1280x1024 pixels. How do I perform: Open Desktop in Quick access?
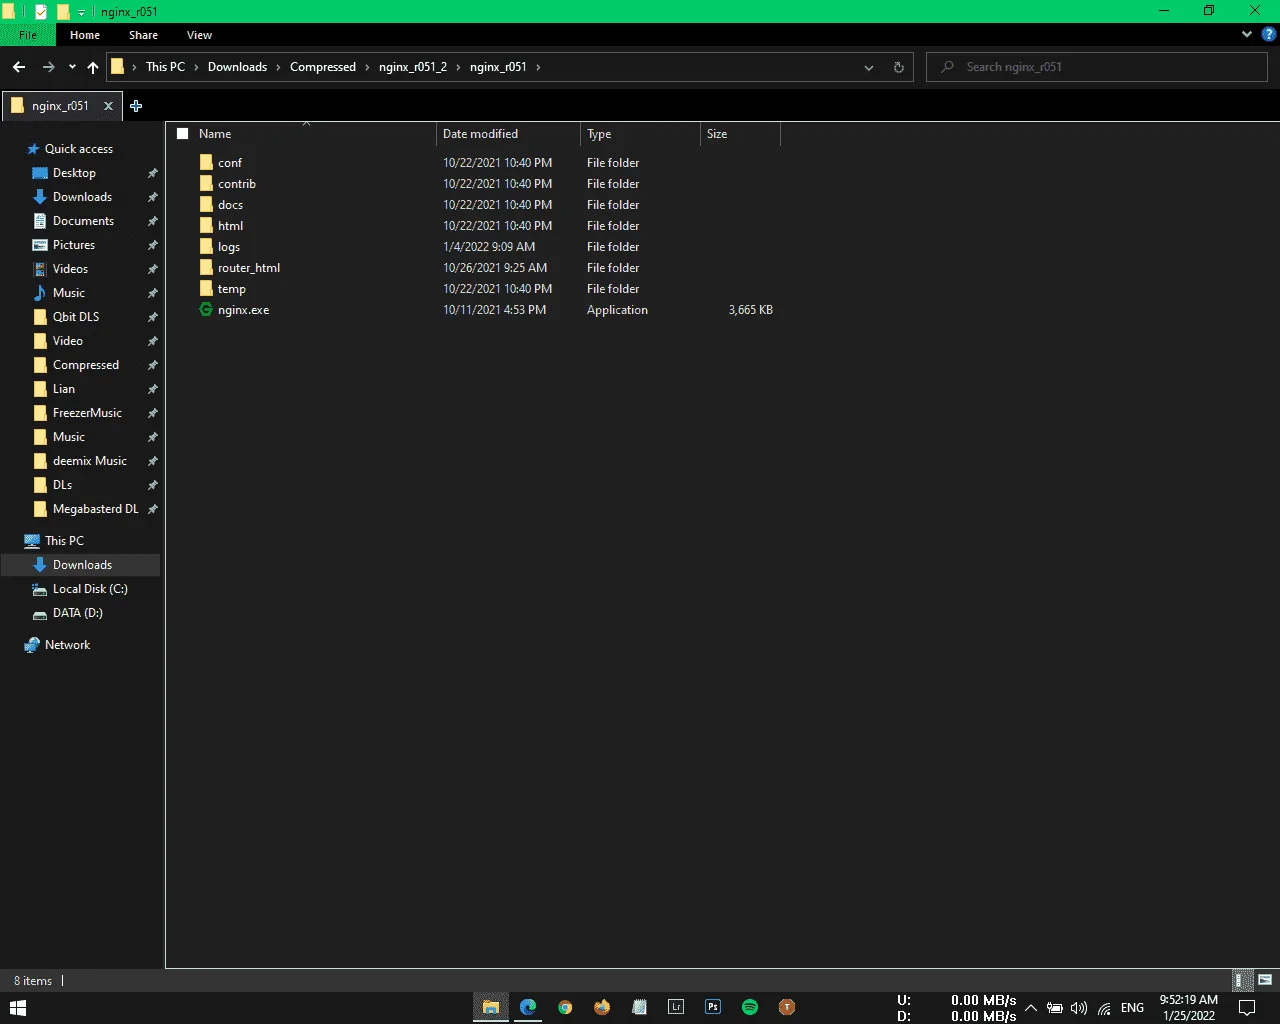(x=74, y=173)
